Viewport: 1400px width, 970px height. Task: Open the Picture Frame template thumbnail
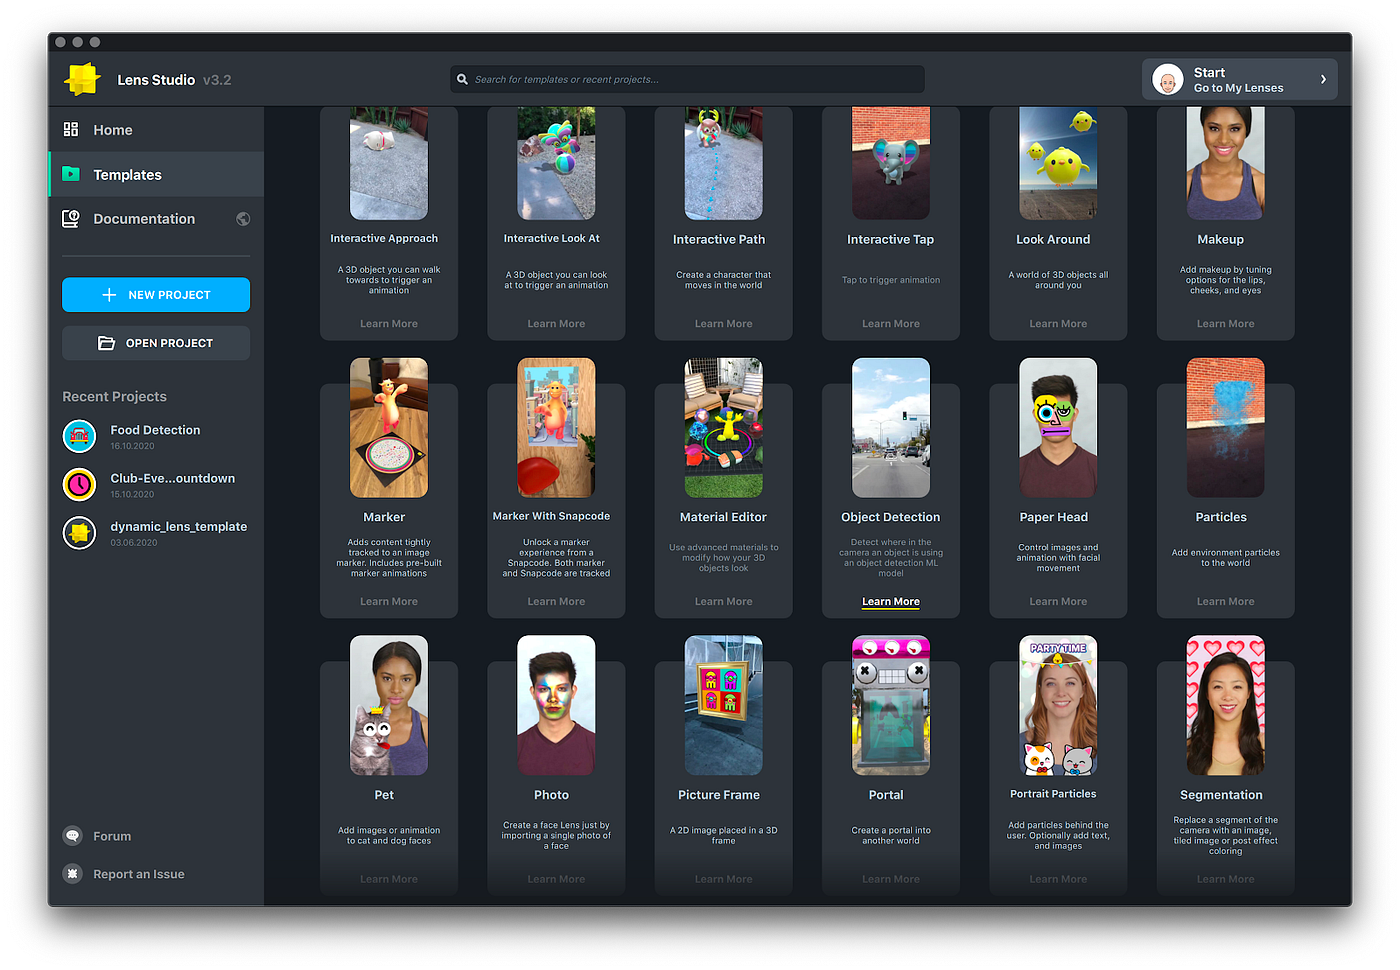724,705
